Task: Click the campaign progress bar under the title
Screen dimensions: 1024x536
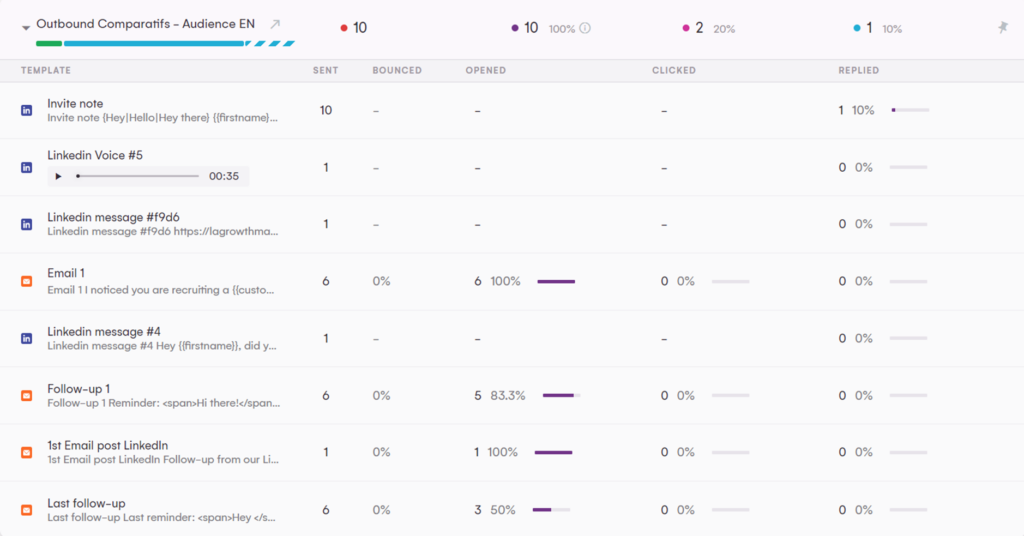Action: tap(165, 44)
